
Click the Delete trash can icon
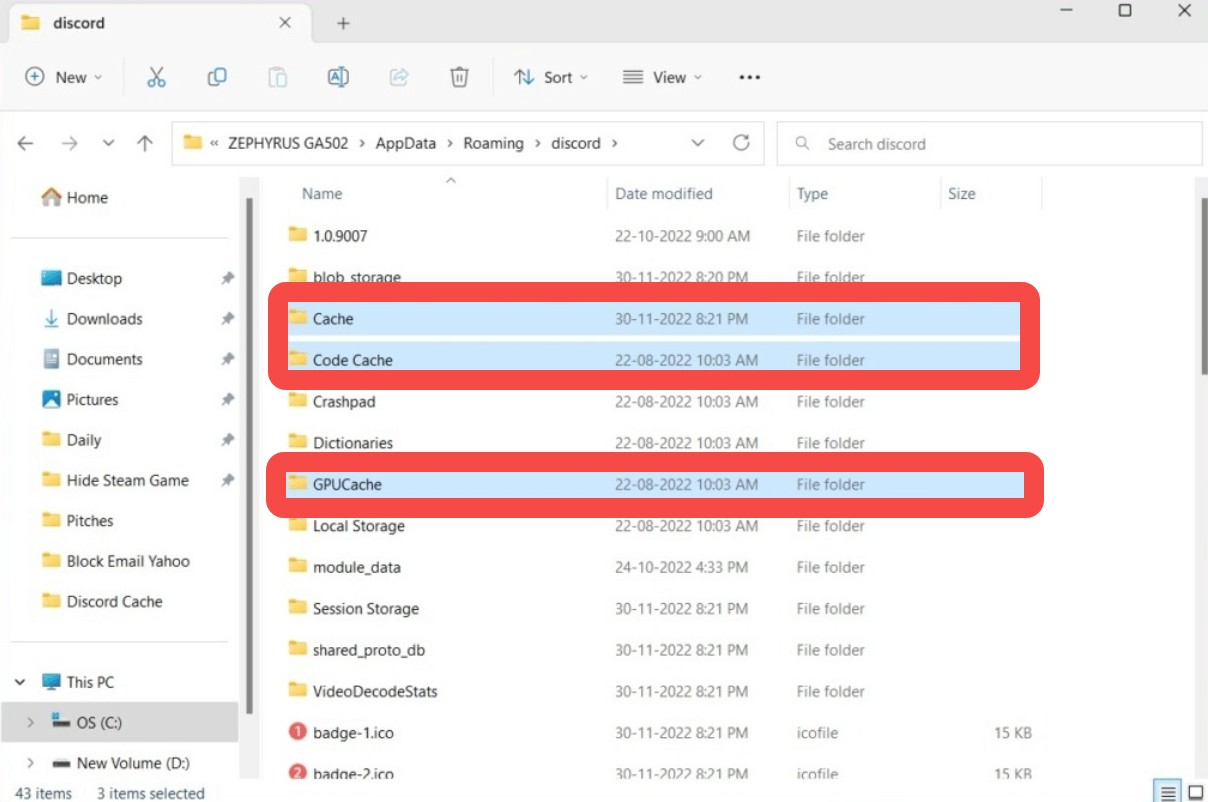pos(459,77)
